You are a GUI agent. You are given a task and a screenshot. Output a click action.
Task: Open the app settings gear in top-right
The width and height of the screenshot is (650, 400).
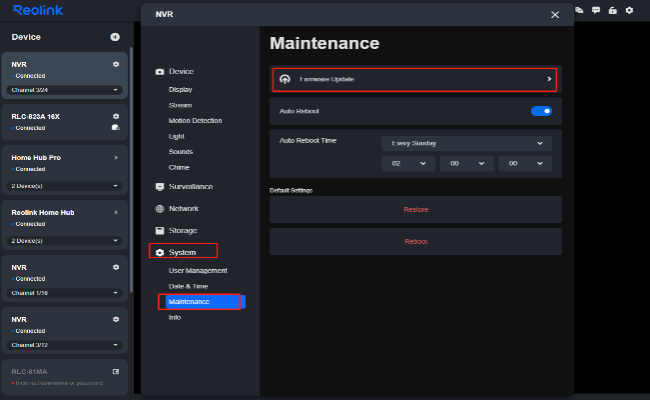point(629,10)
